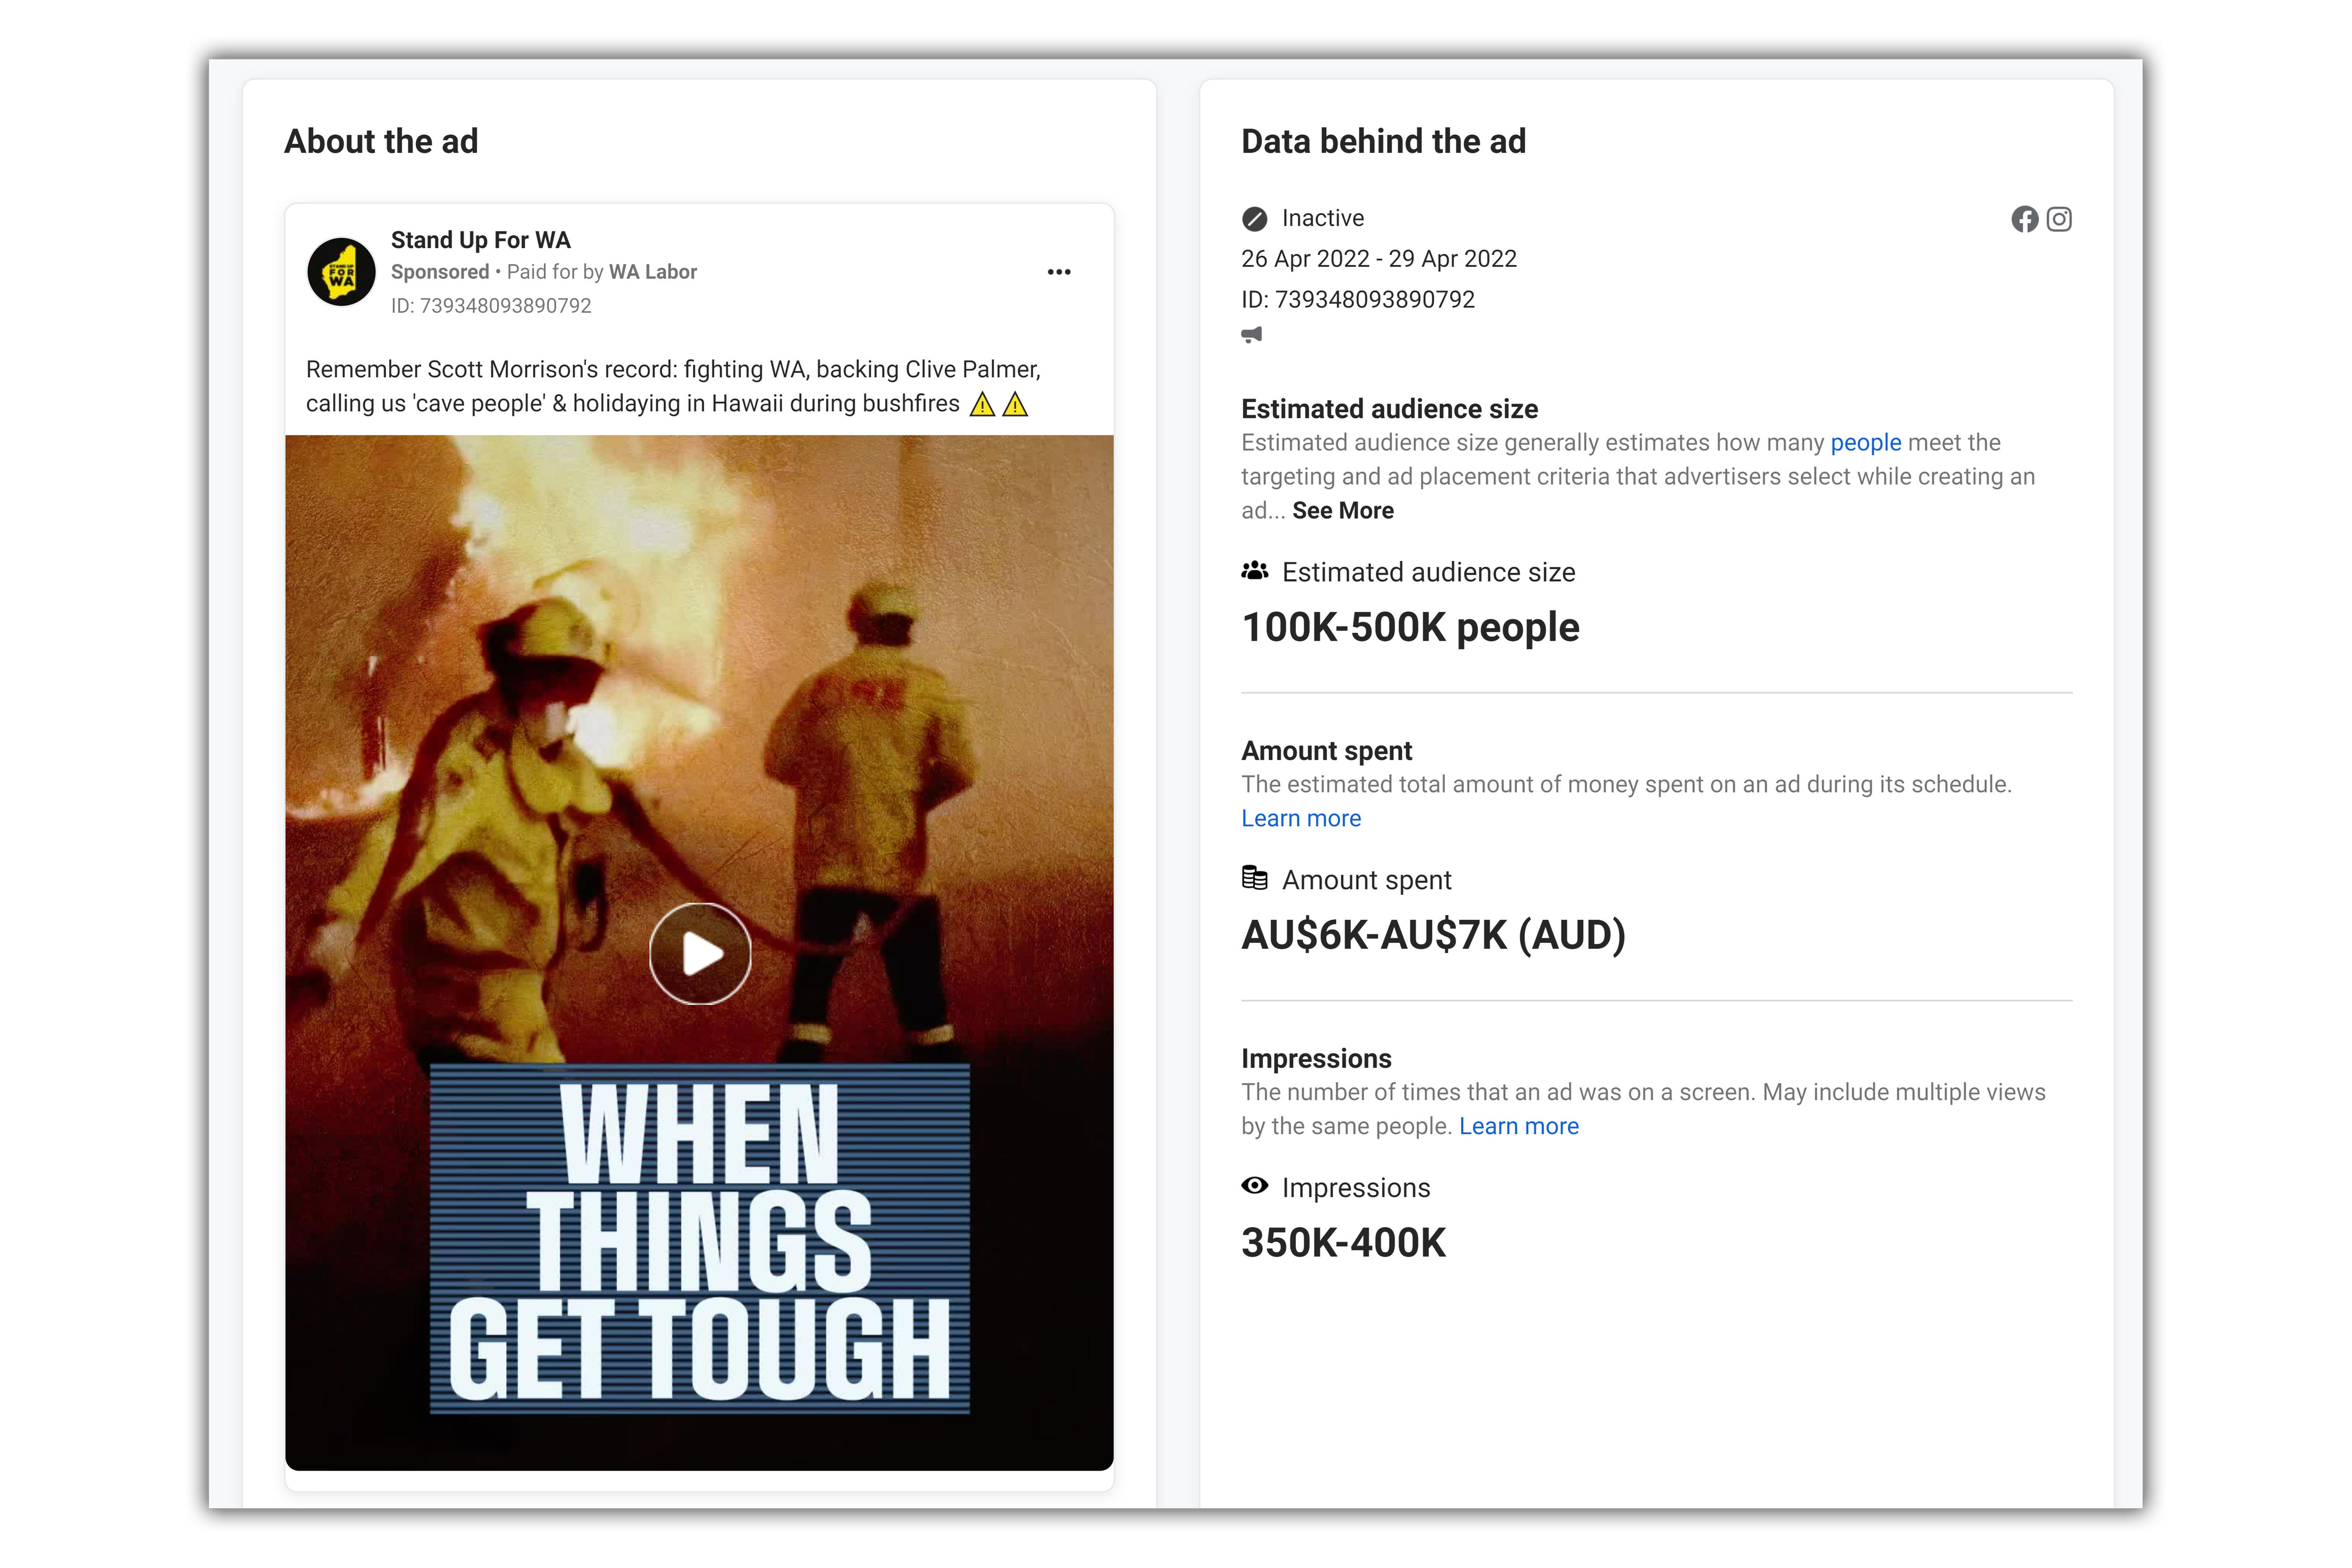
Task: Click the bold Amount spent section heading
Action: click(x=1326, y=751)
